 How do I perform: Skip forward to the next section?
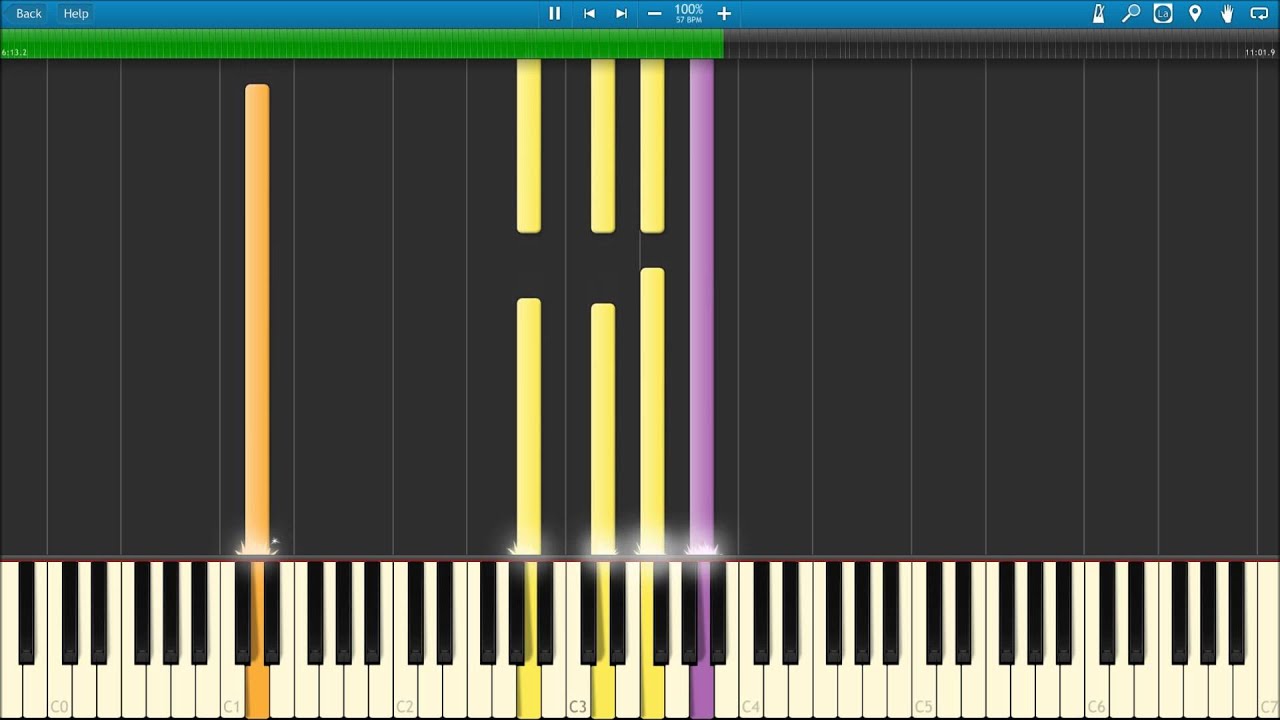(x=621, y=13)
